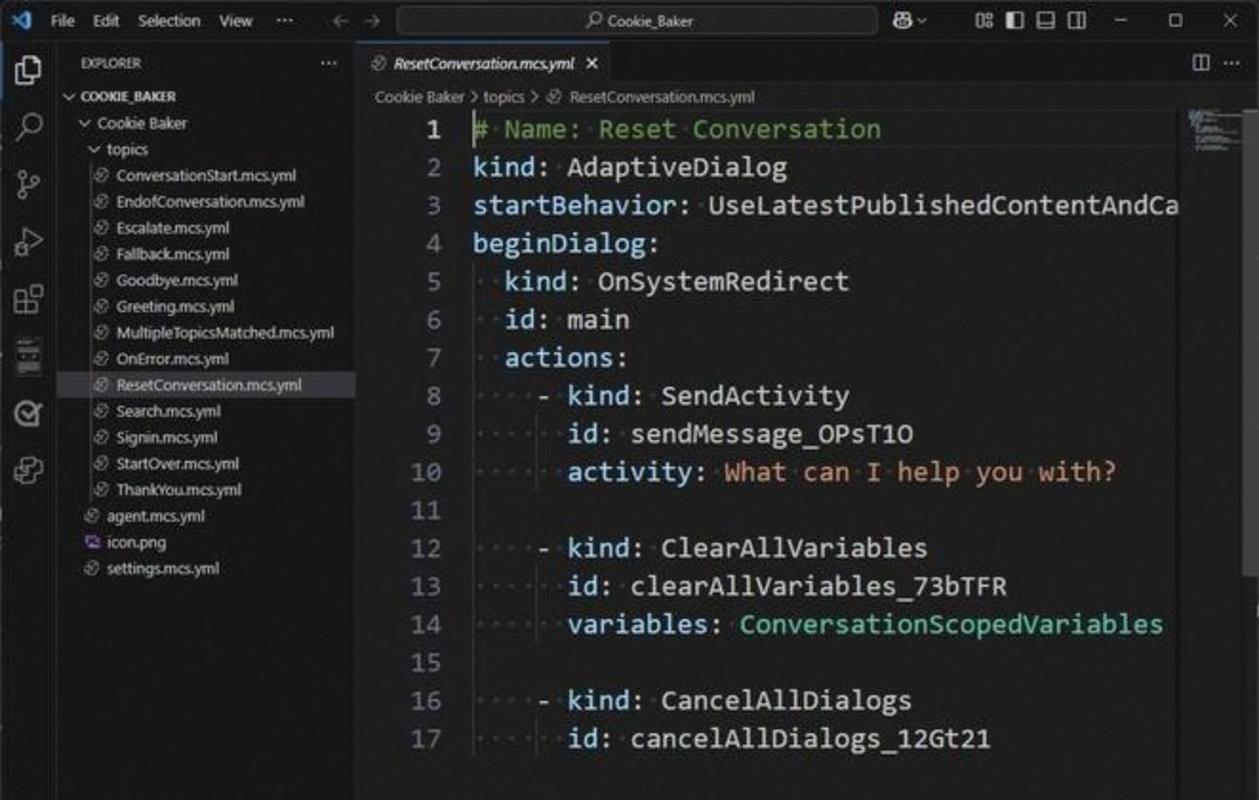1259x800 pixels.
Task: Open the Explorer view in activity bar
Action: 28,69
